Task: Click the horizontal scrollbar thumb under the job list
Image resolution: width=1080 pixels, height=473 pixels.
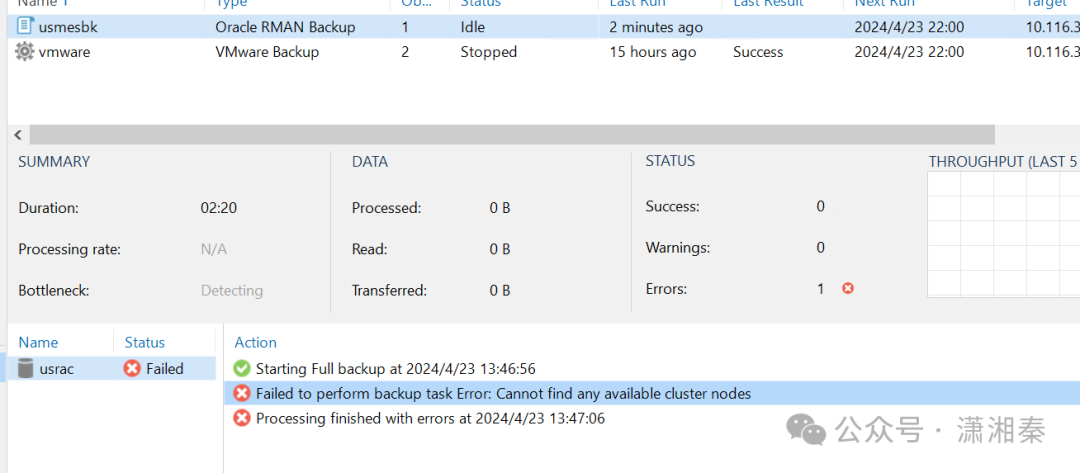Action: point(510,135)
